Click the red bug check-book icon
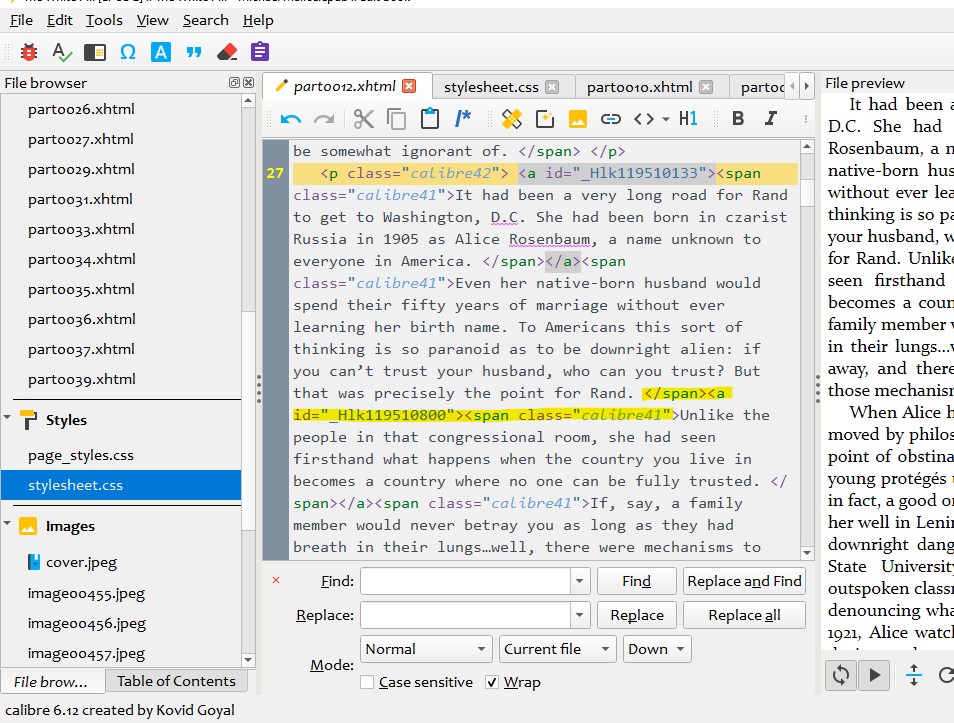 point(28,52)
